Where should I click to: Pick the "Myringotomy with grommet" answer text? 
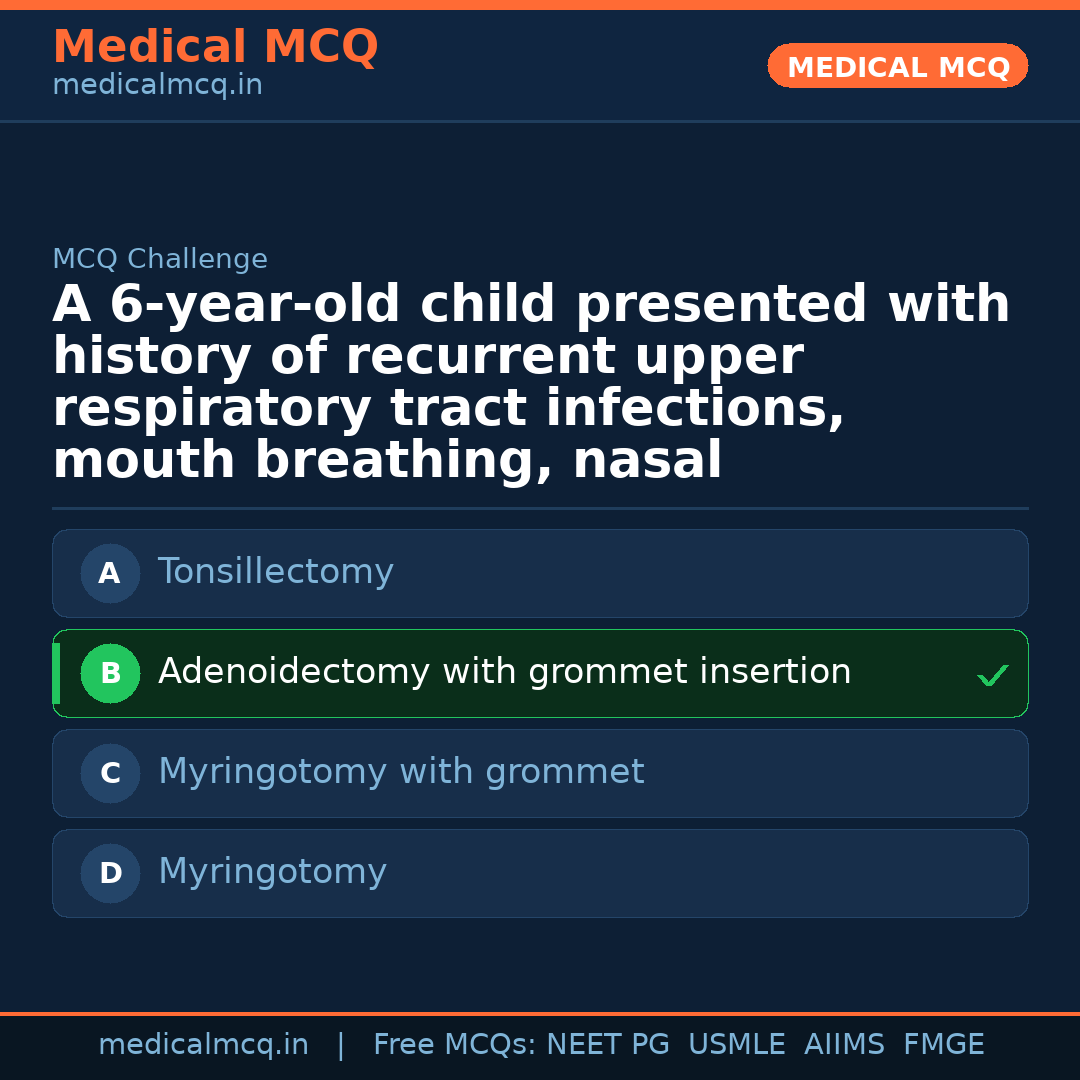coord(401,772)
